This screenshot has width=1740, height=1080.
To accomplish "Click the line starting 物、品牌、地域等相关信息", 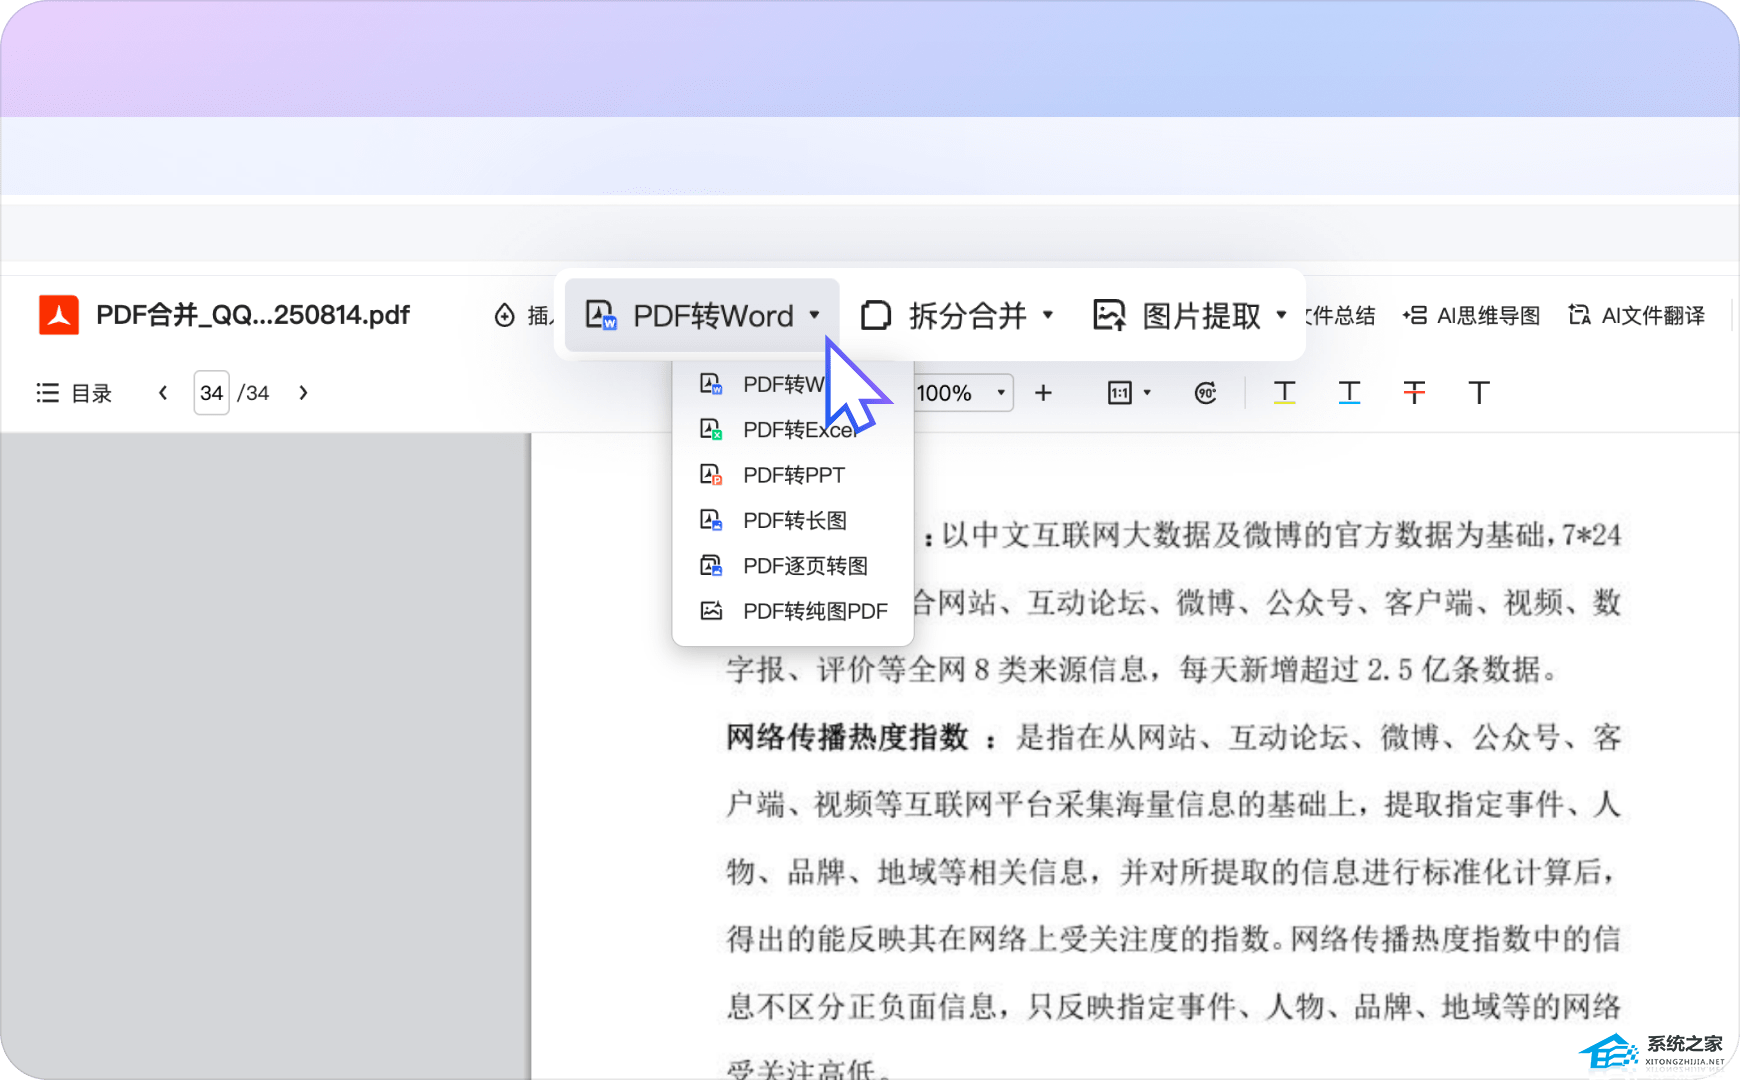I will (x=1173, y=871).
